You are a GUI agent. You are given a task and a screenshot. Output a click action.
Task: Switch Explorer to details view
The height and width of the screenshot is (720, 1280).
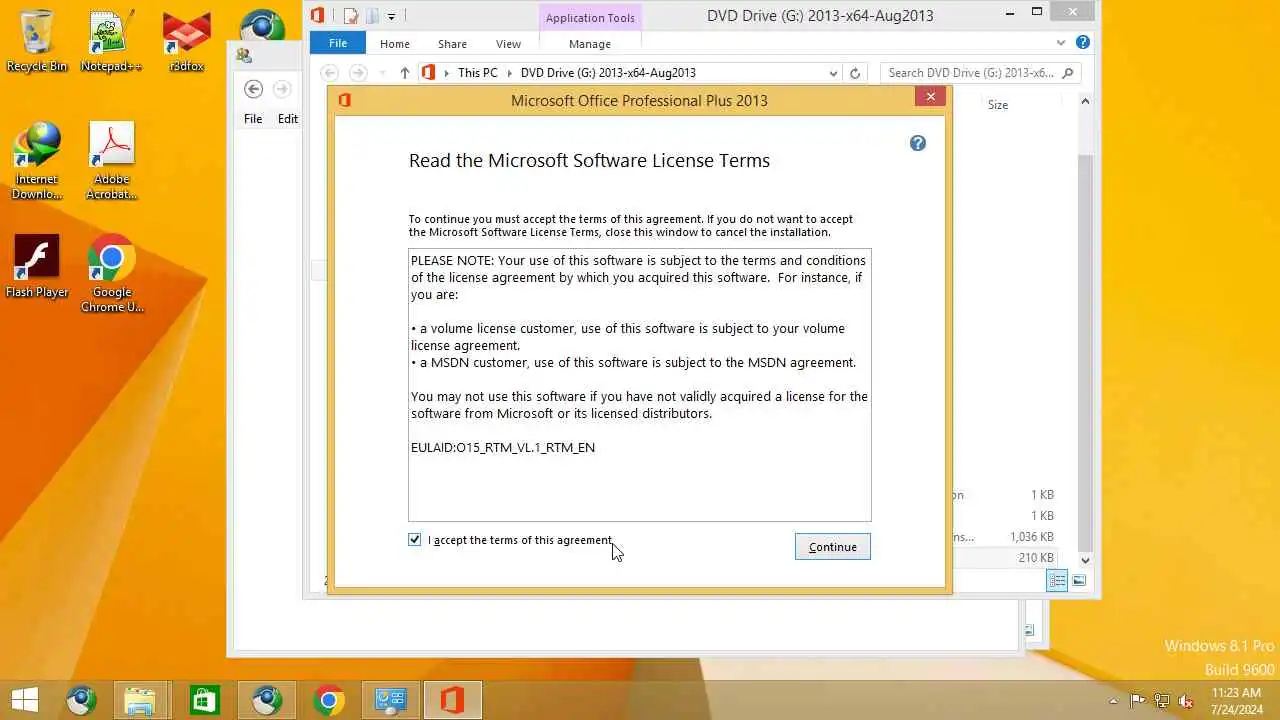click(1057, 581)
